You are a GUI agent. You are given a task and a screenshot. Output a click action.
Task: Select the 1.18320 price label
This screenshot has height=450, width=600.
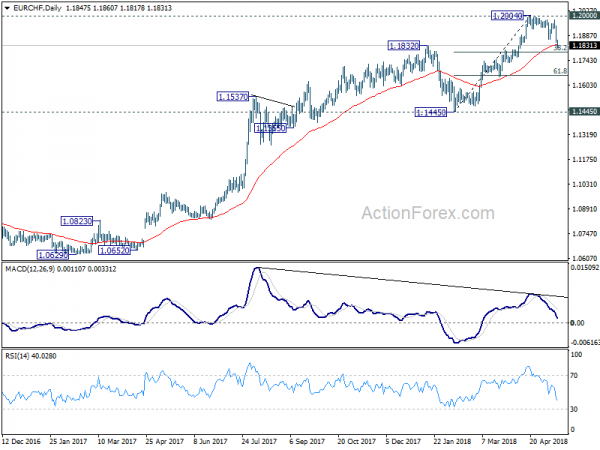[404, 46]
